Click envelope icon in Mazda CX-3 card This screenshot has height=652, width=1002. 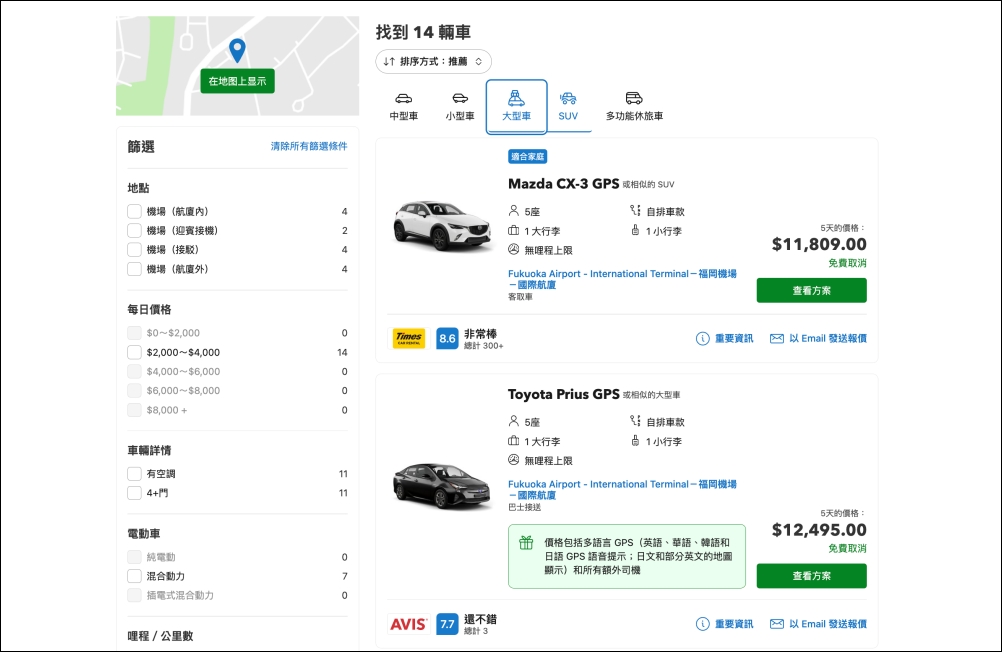tap(776, 339)
